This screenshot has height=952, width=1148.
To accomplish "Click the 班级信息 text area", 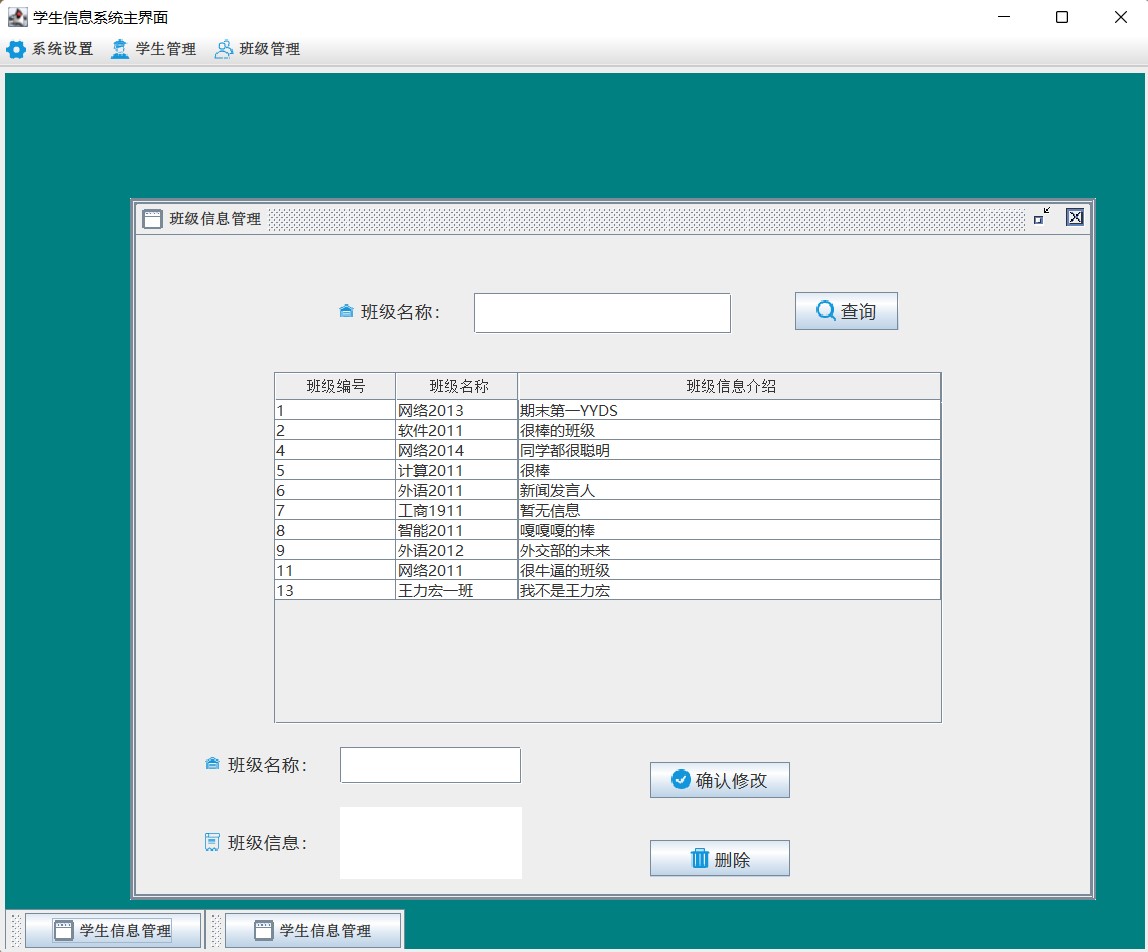I will [430, 843].
